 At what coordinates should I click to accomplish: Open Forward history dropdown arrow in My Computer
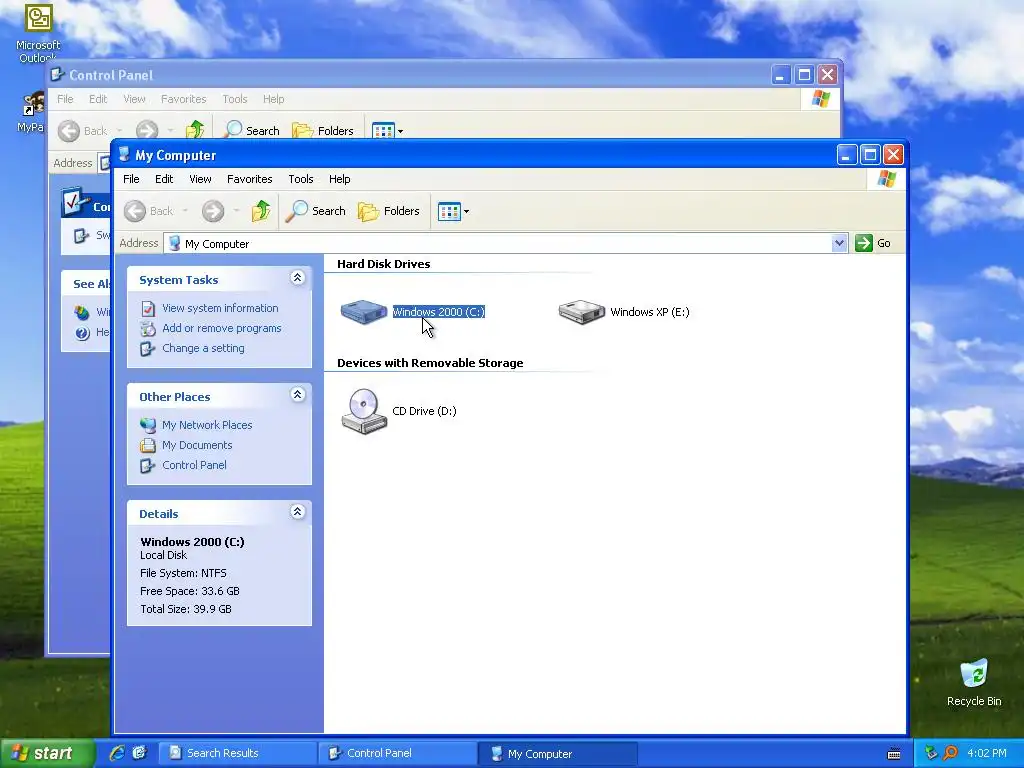tap(236, 211)
